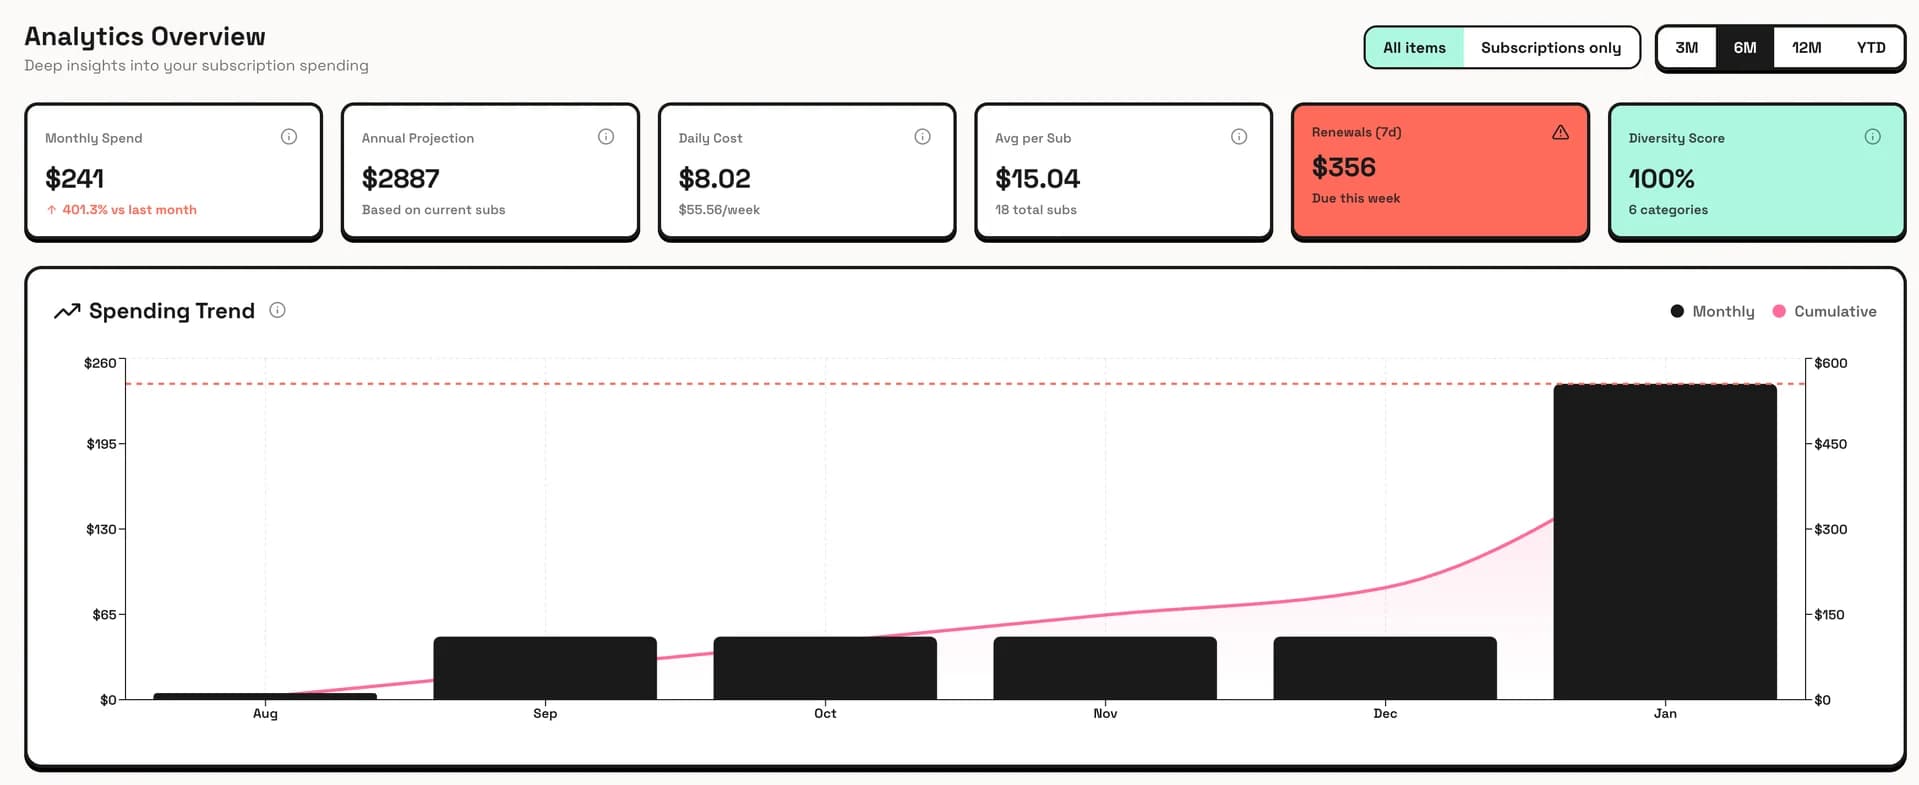
Task: Click the Monthly Spend info icon
Action: pyautogui.click(x=289, y=137)
